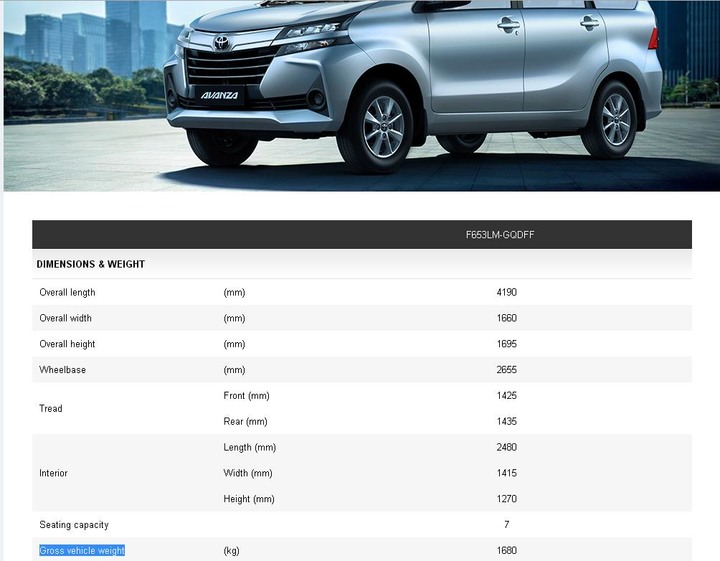Select the Wheelbase label
Screen dimensions: 720x561
pos(62,370)
